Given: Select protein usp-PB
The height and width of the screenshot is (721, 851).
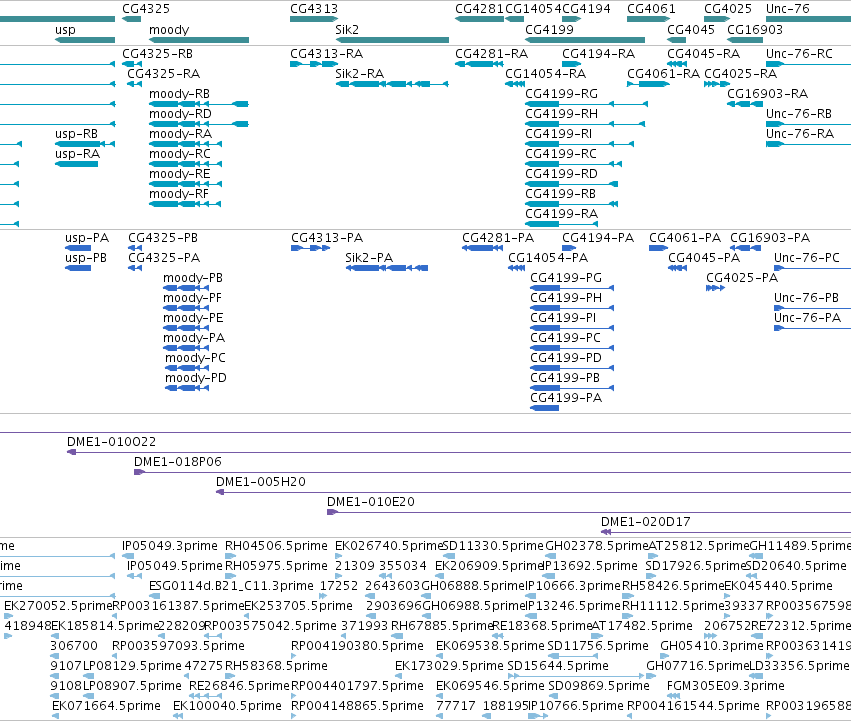Looking at the screenshot, I should click(x=86, y=258).
